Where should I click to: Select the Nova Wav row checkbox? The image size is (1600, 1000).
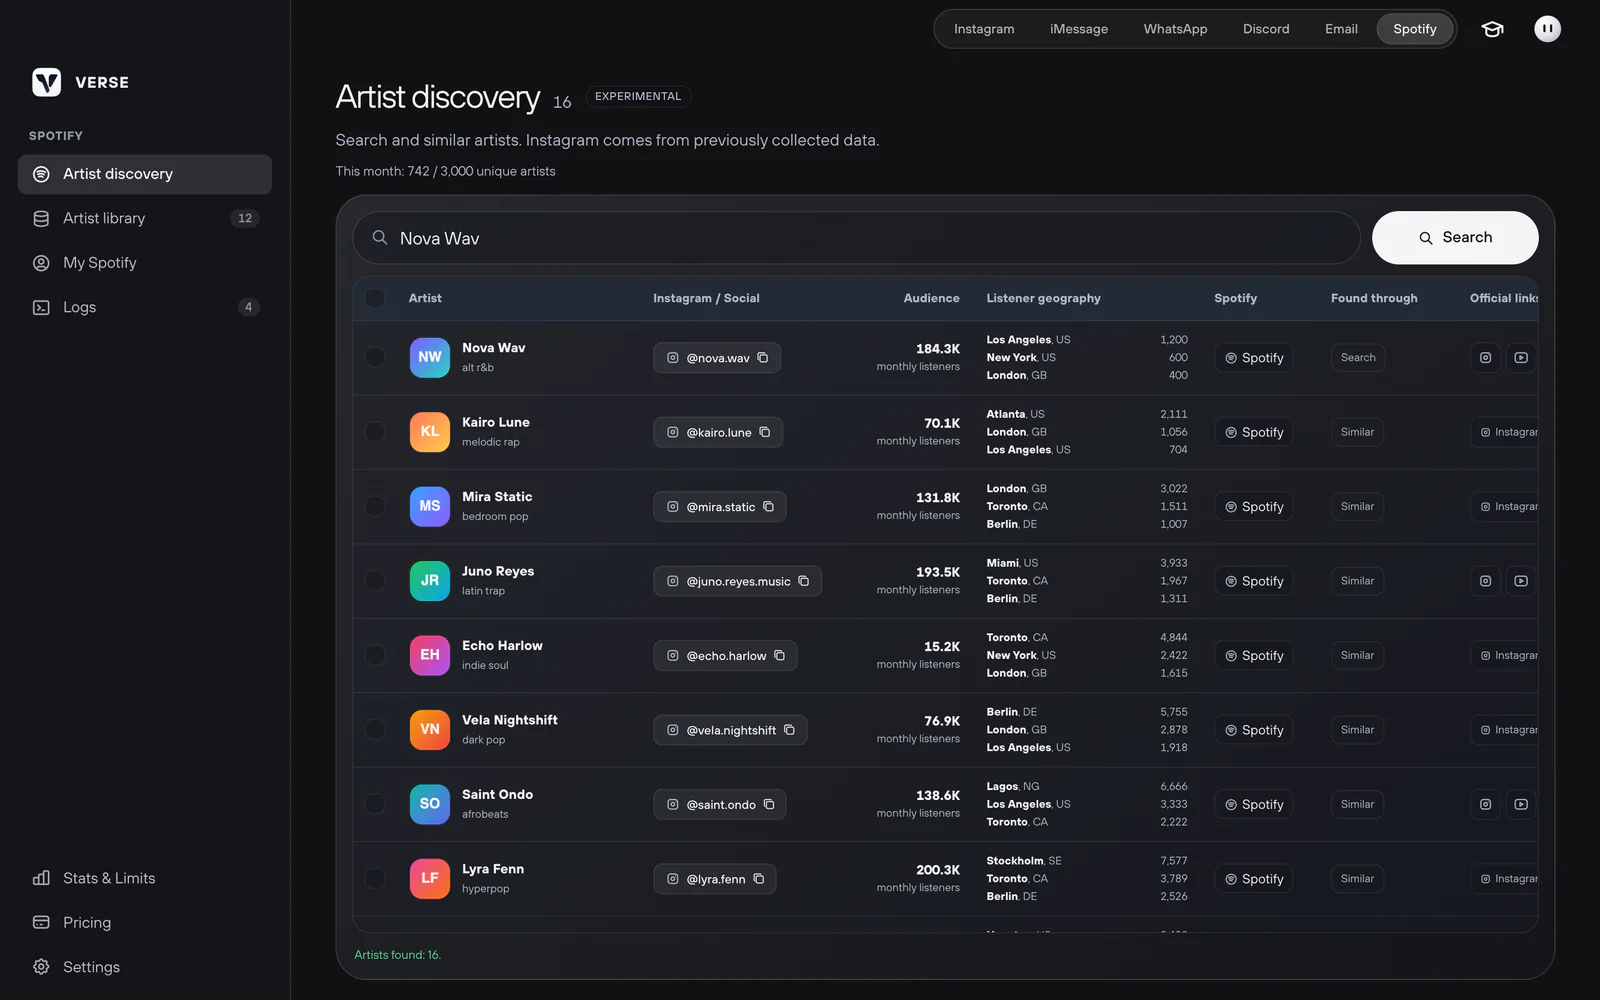[x=375, y=357]
